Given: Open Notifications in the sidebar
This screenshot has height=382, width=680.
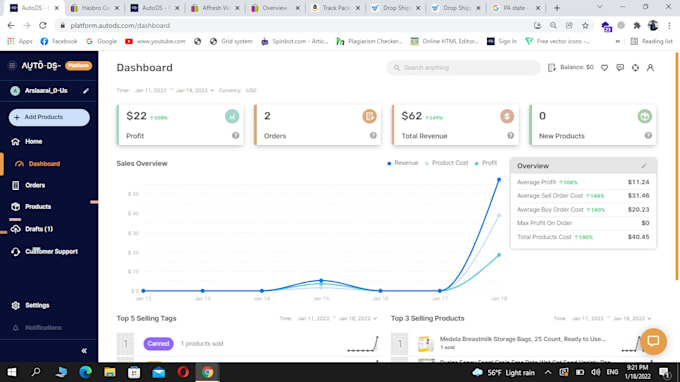Looking at the screenshot, I should [43, 328].
